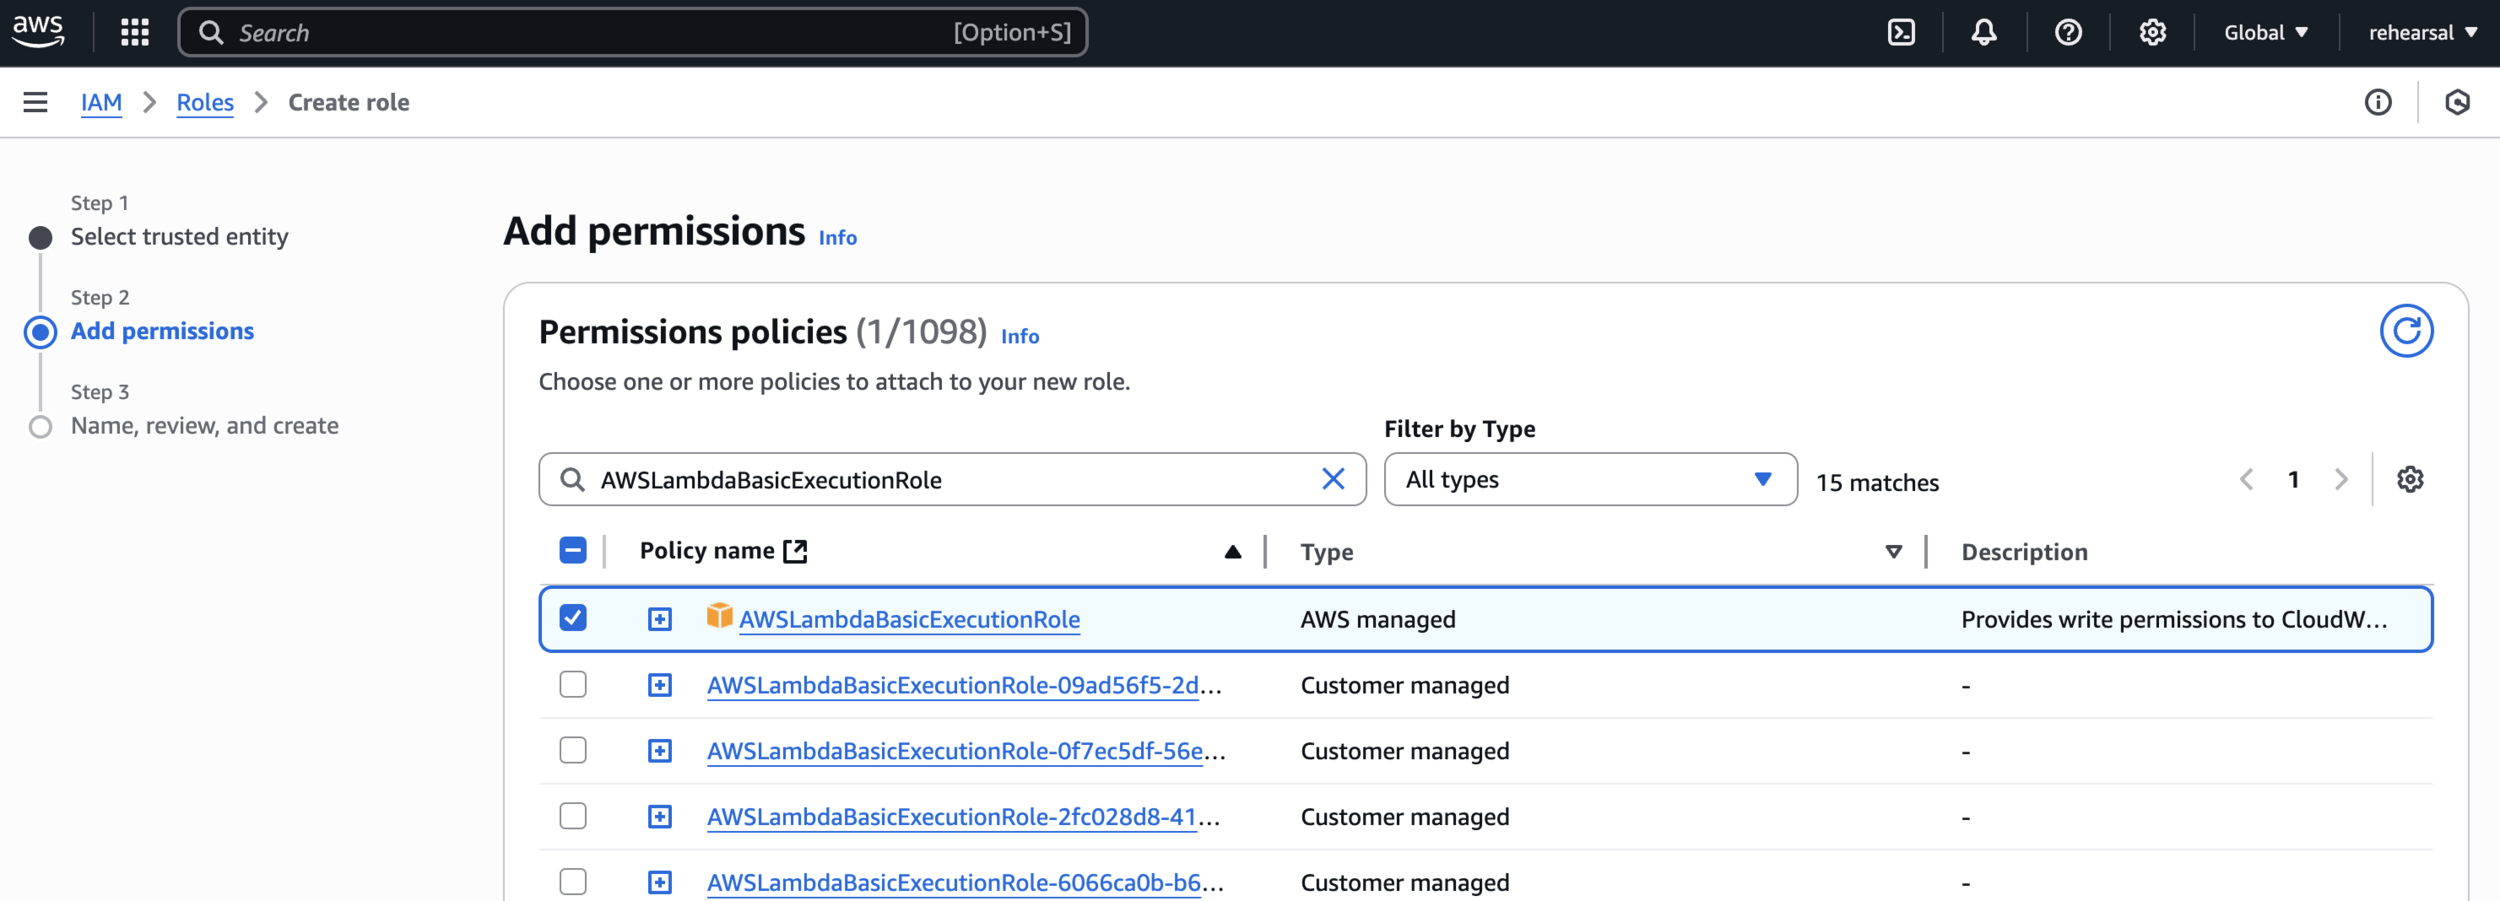
Task: Open console settings gear in top bar
Action: coord(2152,32)
